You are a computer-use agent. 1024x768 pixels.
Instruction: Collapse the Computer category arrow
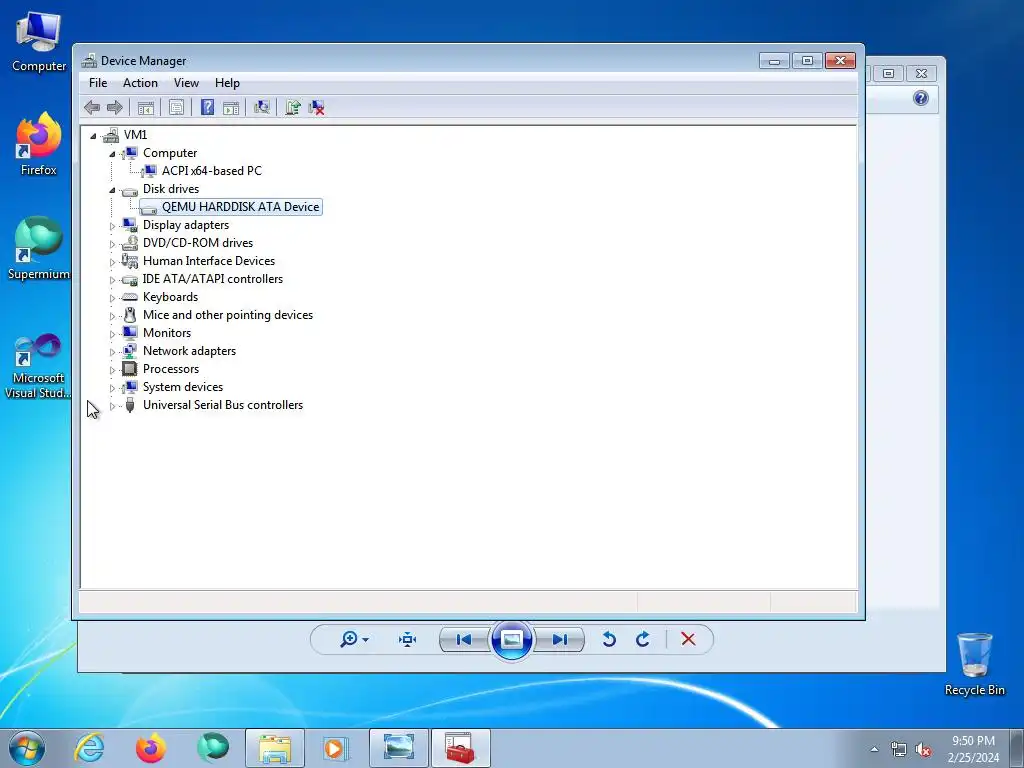[112, 154]
